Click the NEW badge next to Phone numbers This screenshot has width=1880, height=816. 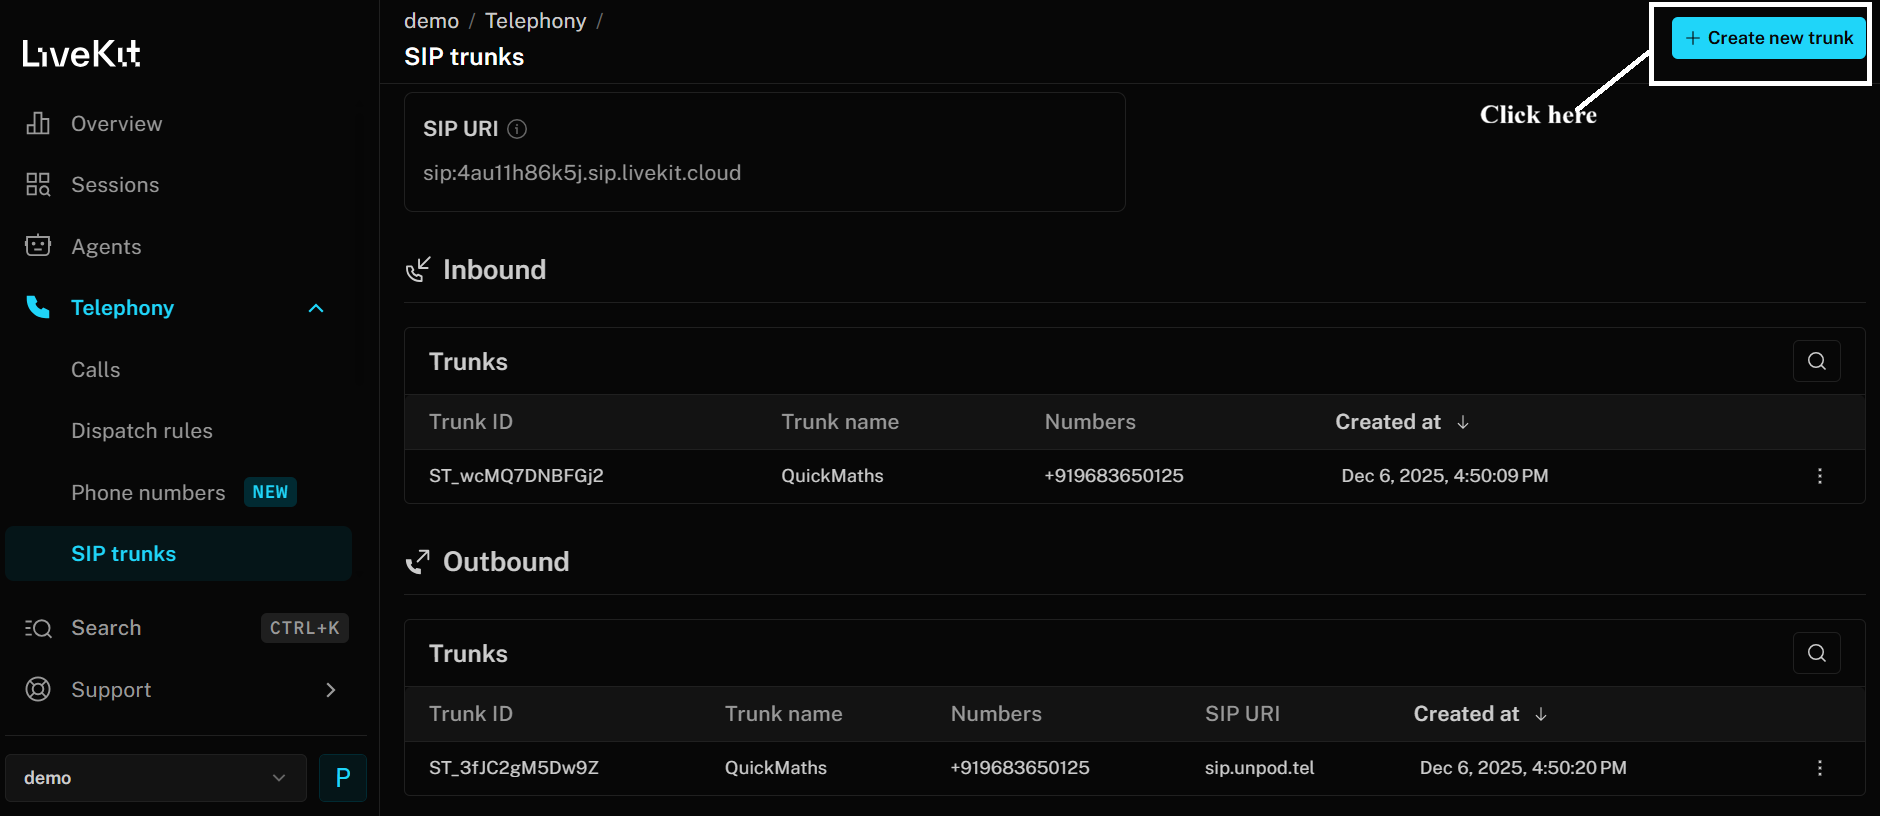pyautogui.click(x=270, y=492)
